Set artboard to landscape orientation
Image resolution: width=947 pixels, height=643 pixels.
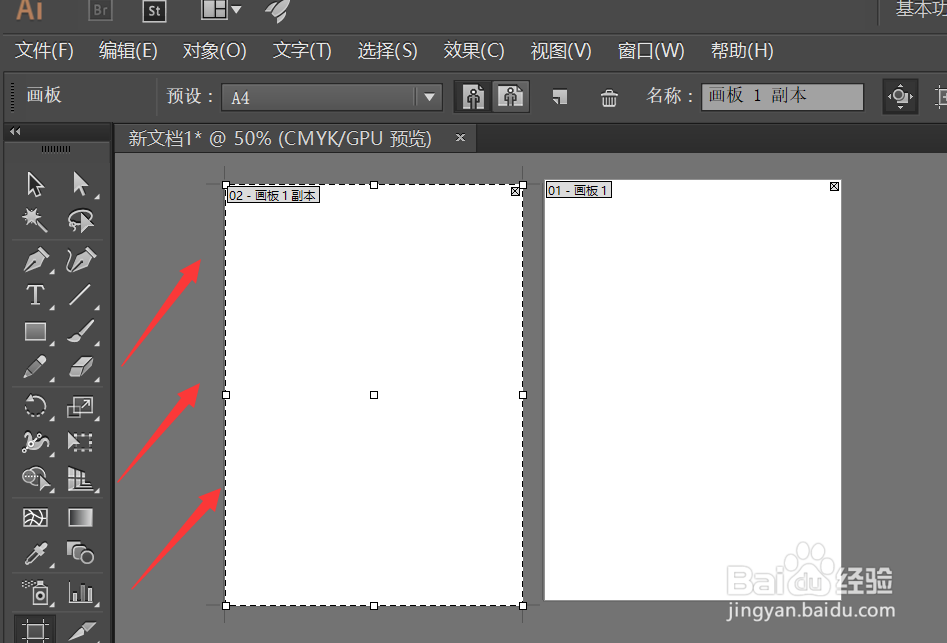511,97
